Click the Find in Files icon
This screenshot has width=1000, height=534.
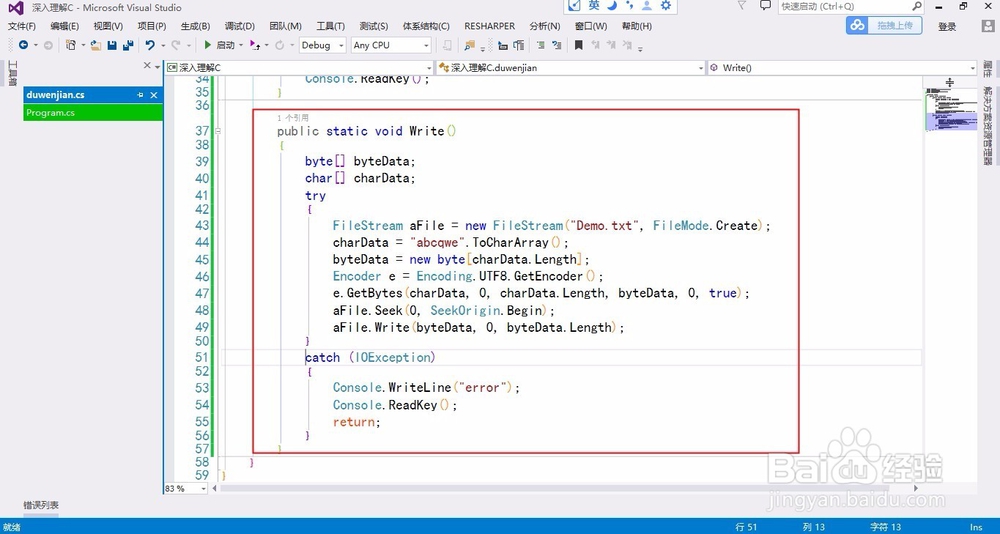tap(470, 45)
